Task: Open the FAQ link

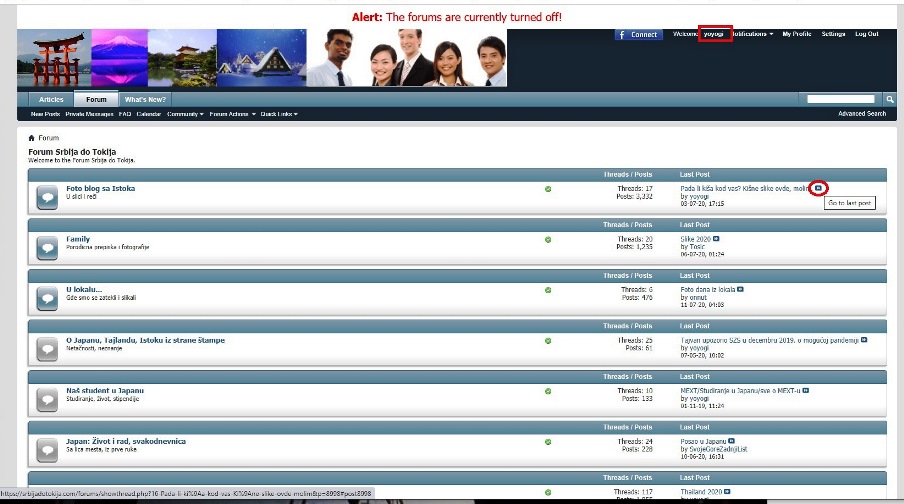Action: [125, 114]
